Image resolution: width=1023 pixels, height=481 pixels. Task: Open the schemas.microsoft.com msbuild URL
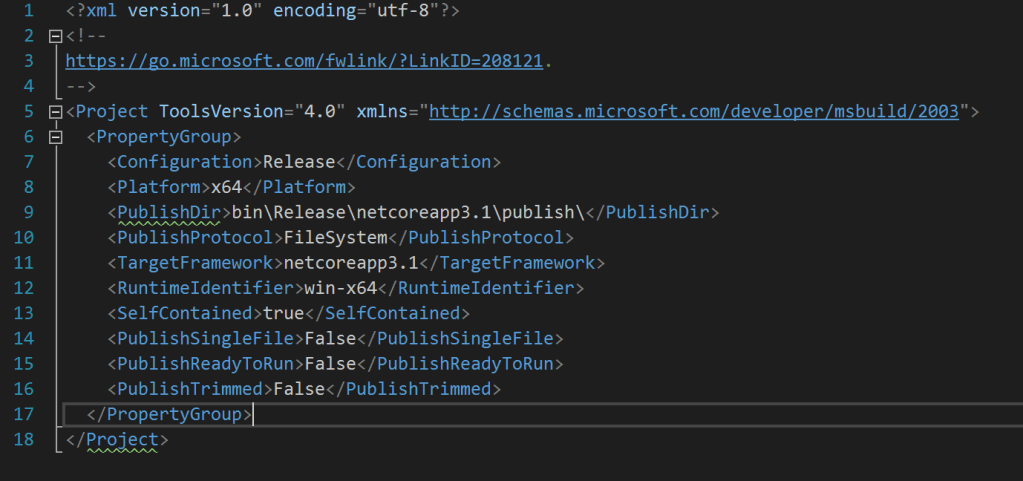pyautogui.click(x=693, y=111)
